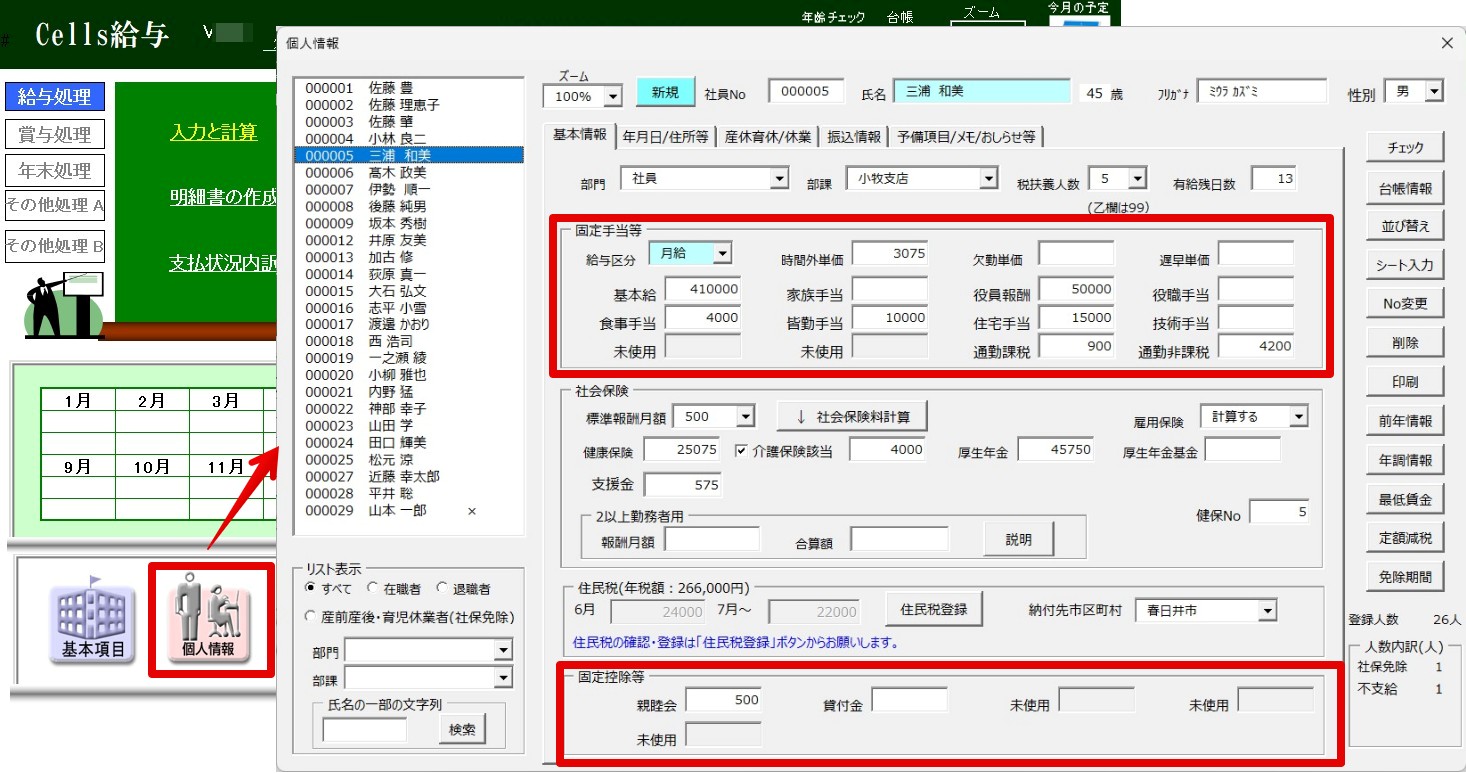This screenshot has width=1466, height=773.
Task: Switch to the 振込情報 tab
Action: 854,137
